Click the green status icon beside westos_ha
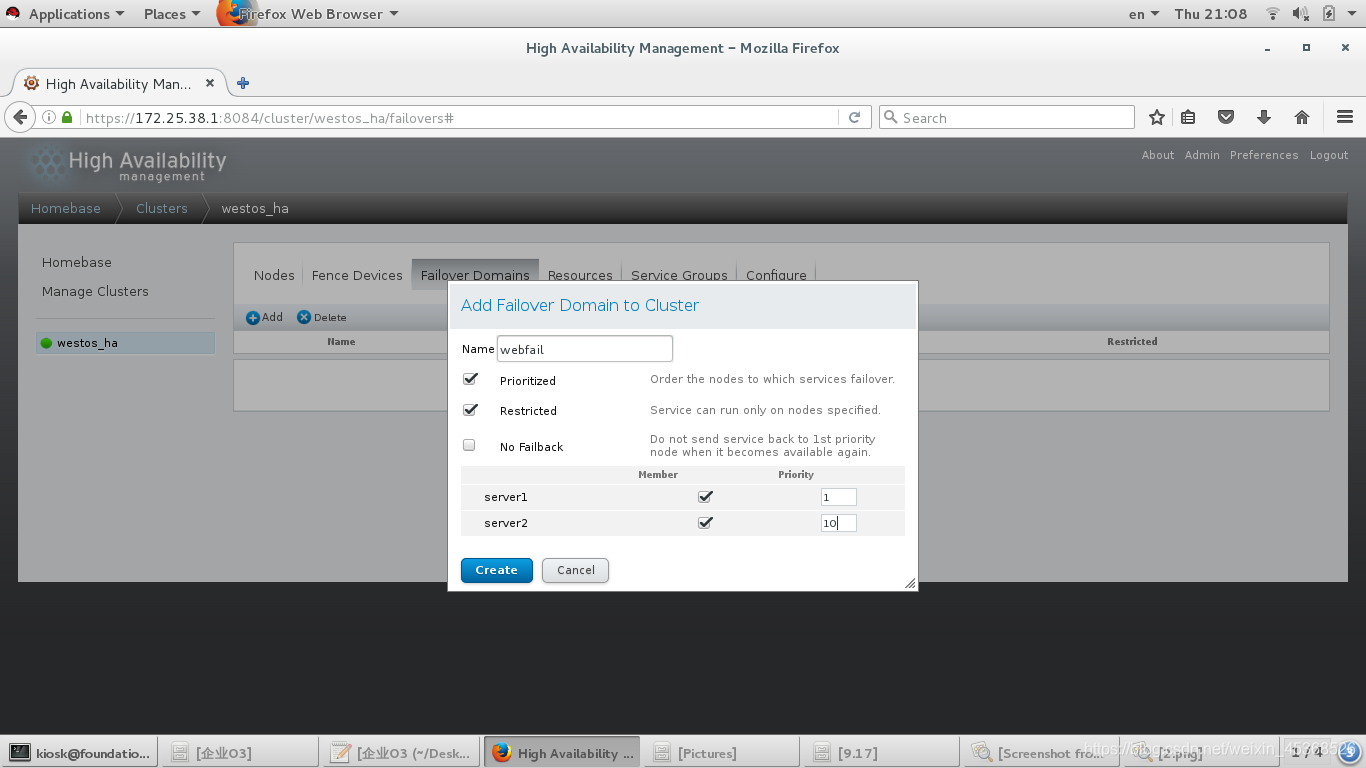Screen dimensions: 1366x768 coord(46,343)
